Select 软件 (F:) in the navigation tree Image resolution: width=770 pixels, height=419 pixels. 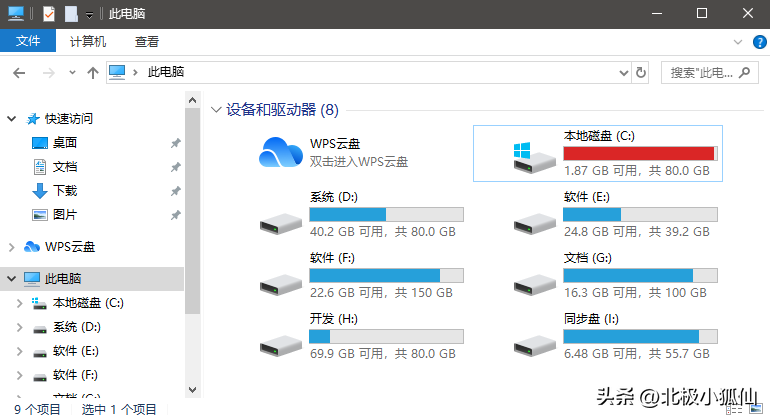(x=75, y=375)
